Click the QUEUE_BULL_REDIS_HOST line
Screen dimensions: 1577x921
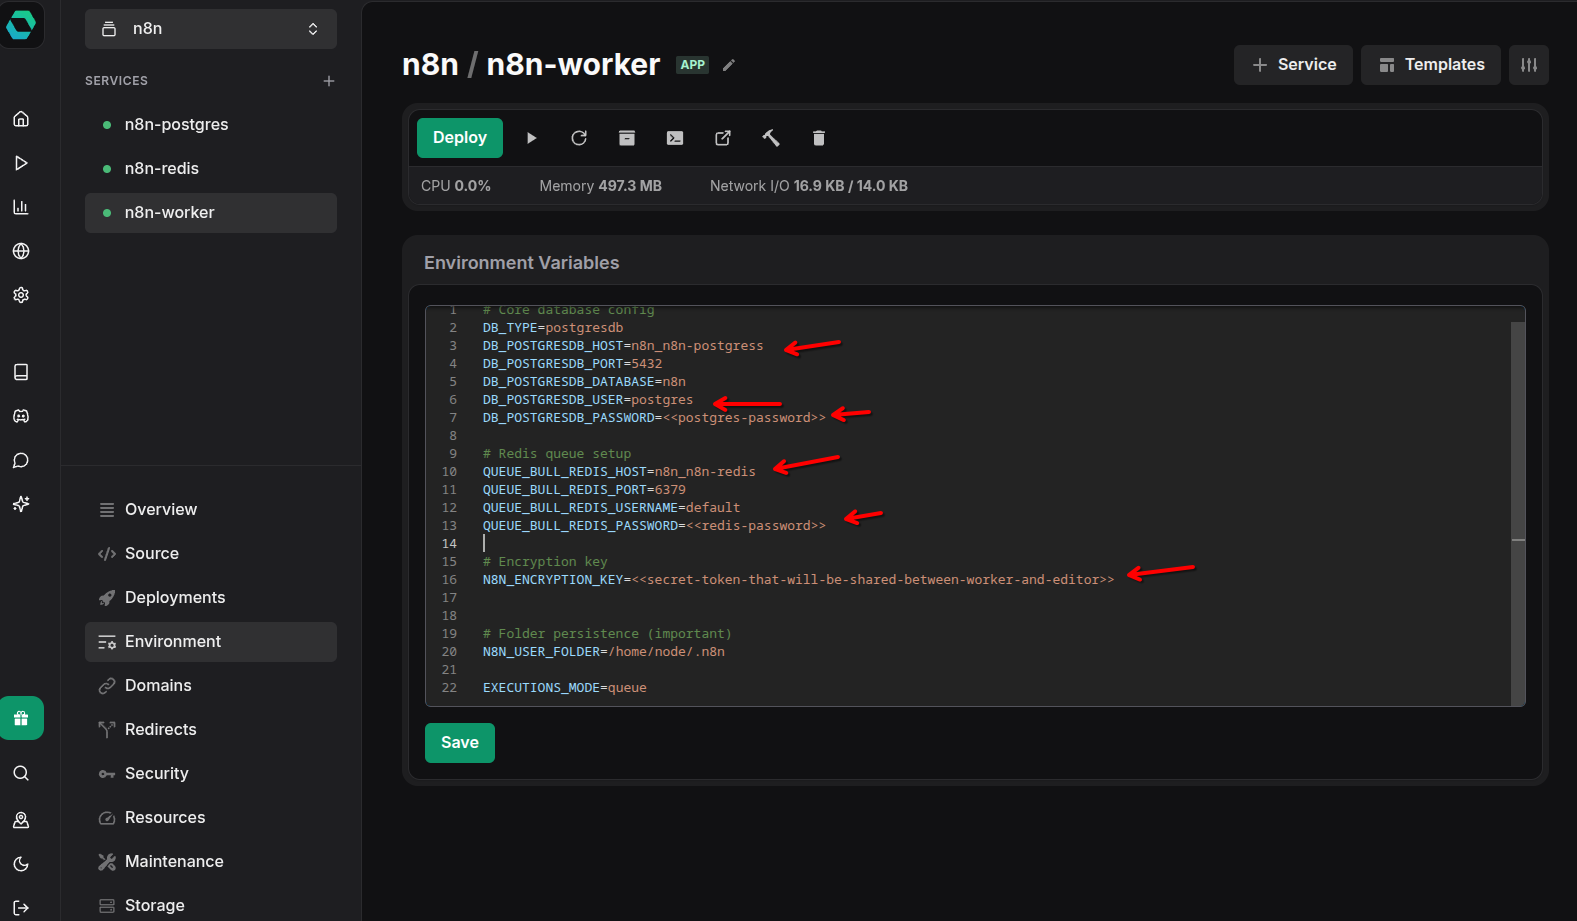[x=619, y=472]
